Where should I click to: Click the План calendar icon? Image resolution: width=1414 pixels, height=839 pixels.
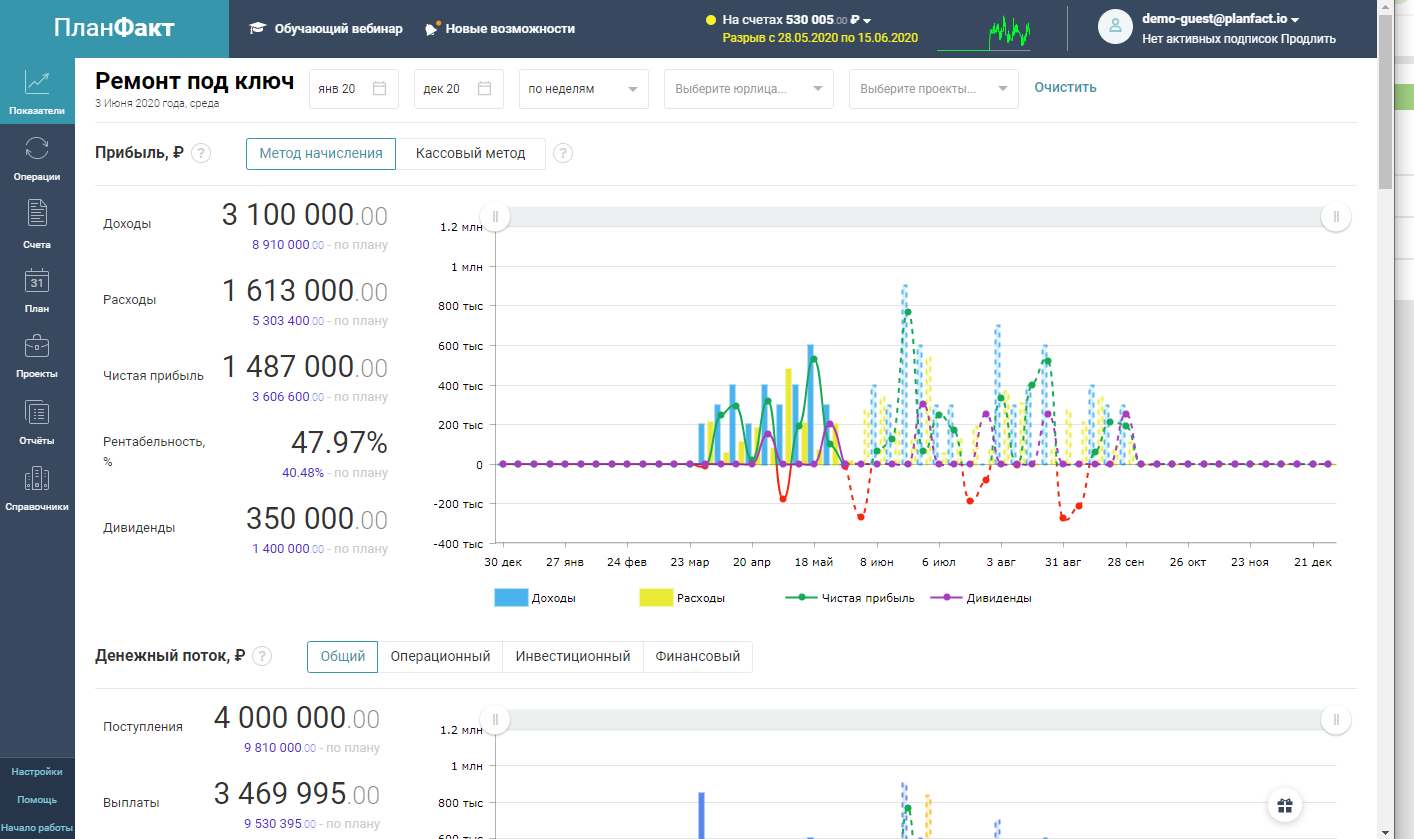37,282
